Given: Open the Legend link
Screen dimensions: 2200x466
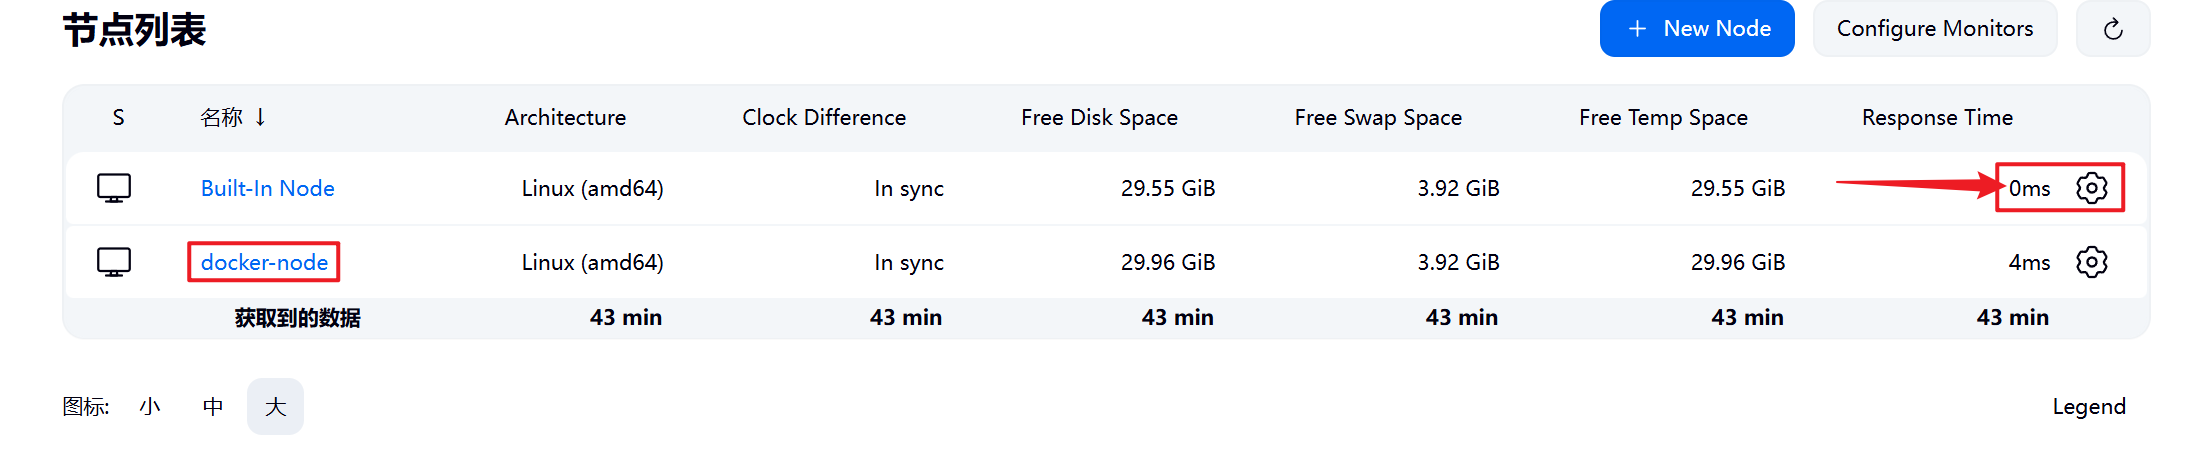Looking at the screenshot, I should click(2089, 407).
